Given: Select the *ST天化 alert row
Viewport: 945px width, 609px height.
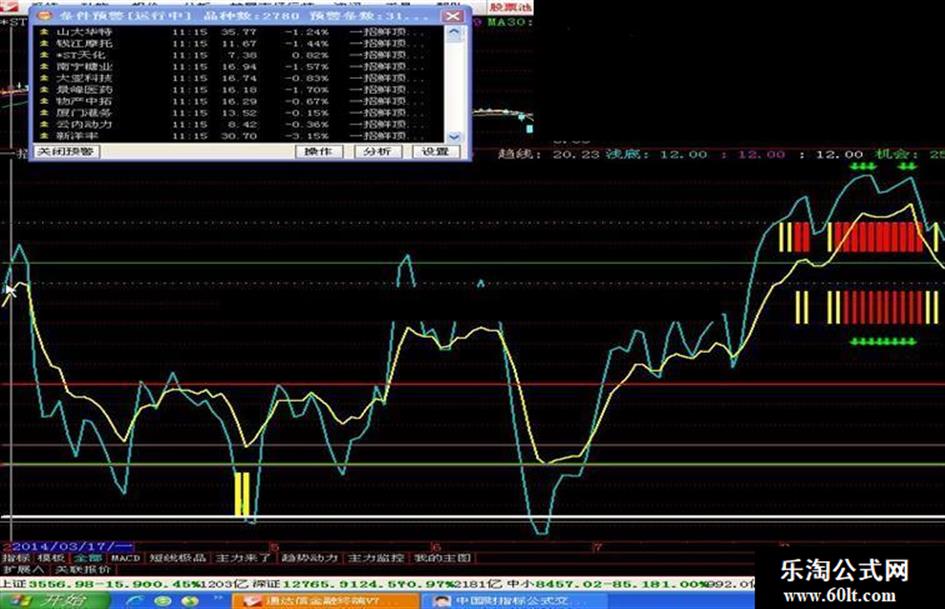Looking at the screenshot, I should click(x=240, y=55).
